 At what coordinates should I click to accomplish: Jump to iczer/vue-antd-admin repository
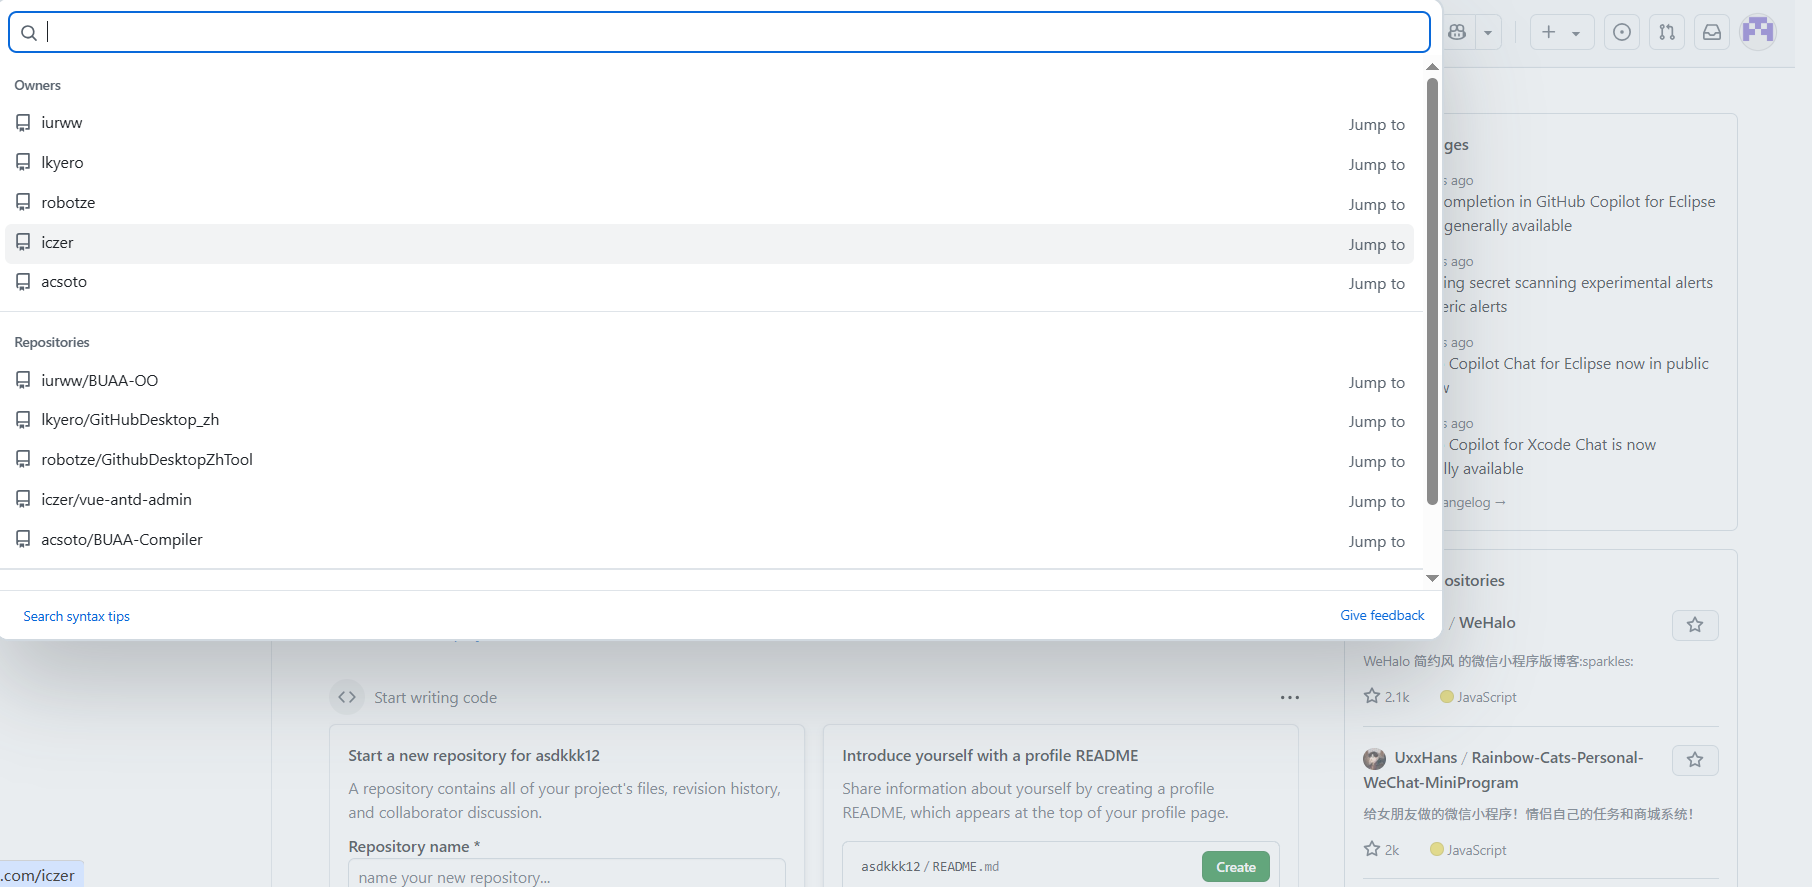[x=709, y=500]
